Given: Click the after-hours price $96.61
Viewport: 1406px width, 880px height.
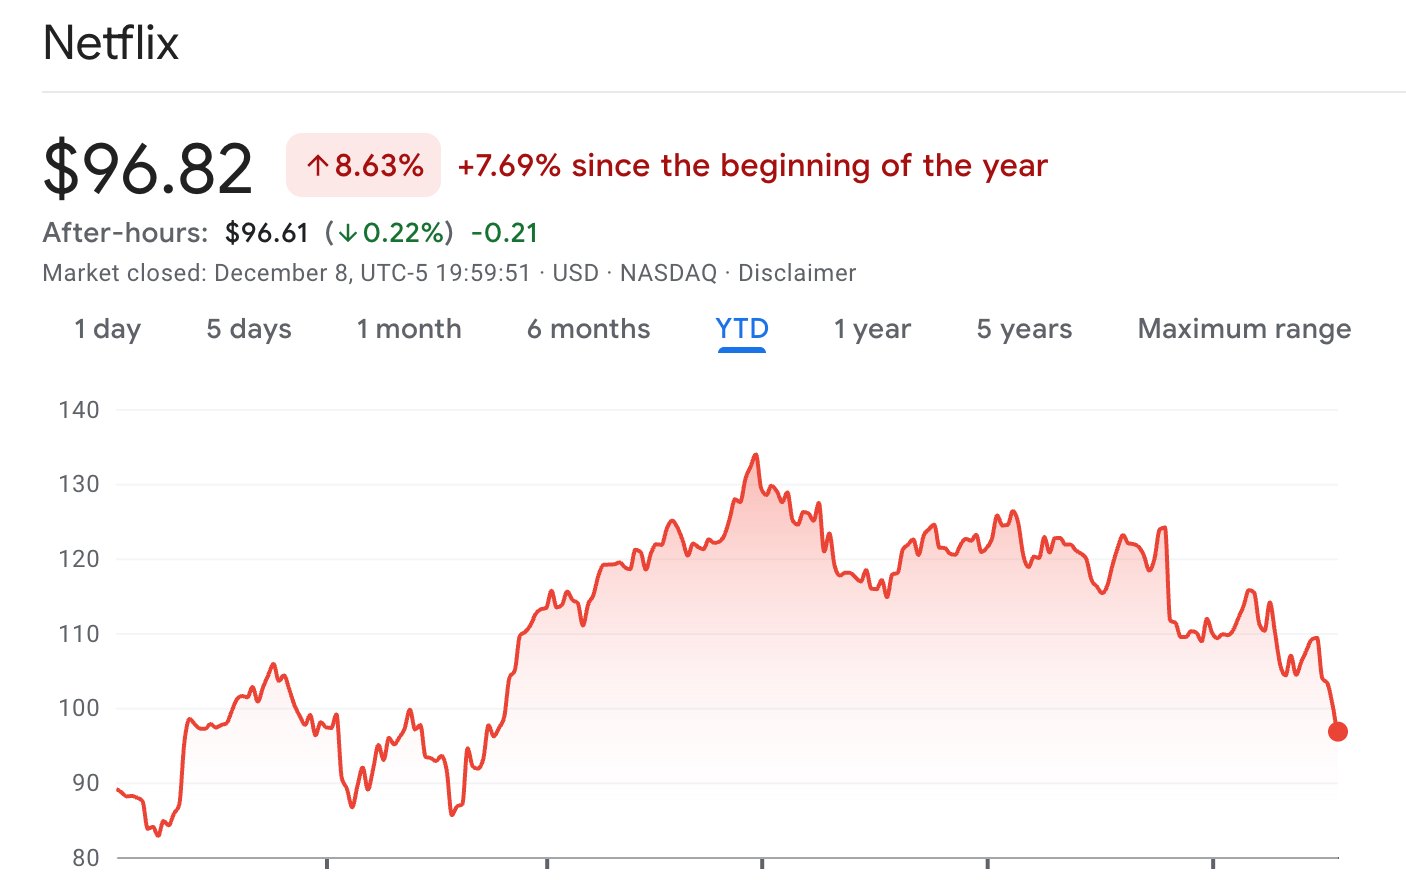Looking at the screenshot, I should pyautogui.click(x=267, y=233).
